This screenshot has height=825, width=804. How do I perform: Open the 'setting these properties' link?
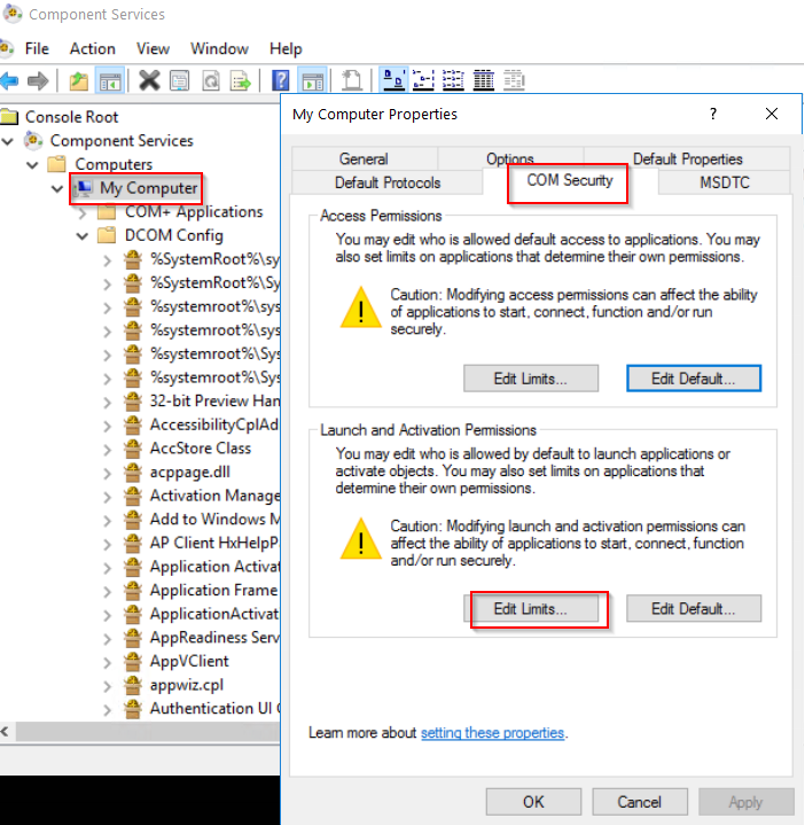coord(493,732)
